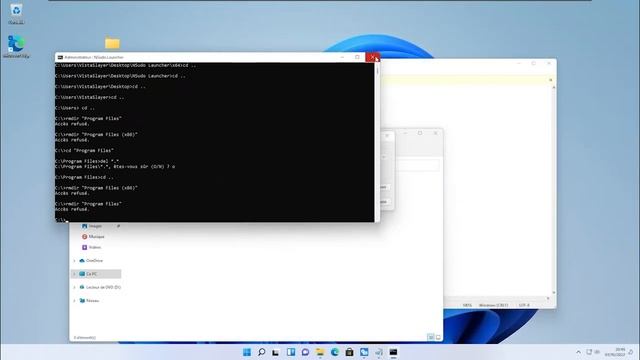Screen dimensions: 640x360
Task: Click the command prompt title bar icon
Action: coord(60,57)
